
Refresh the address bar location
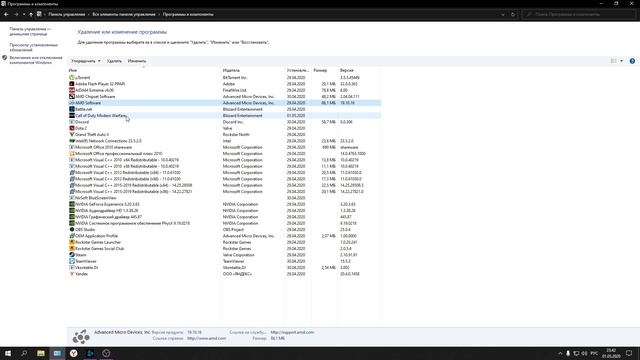(x=513, y=14)
